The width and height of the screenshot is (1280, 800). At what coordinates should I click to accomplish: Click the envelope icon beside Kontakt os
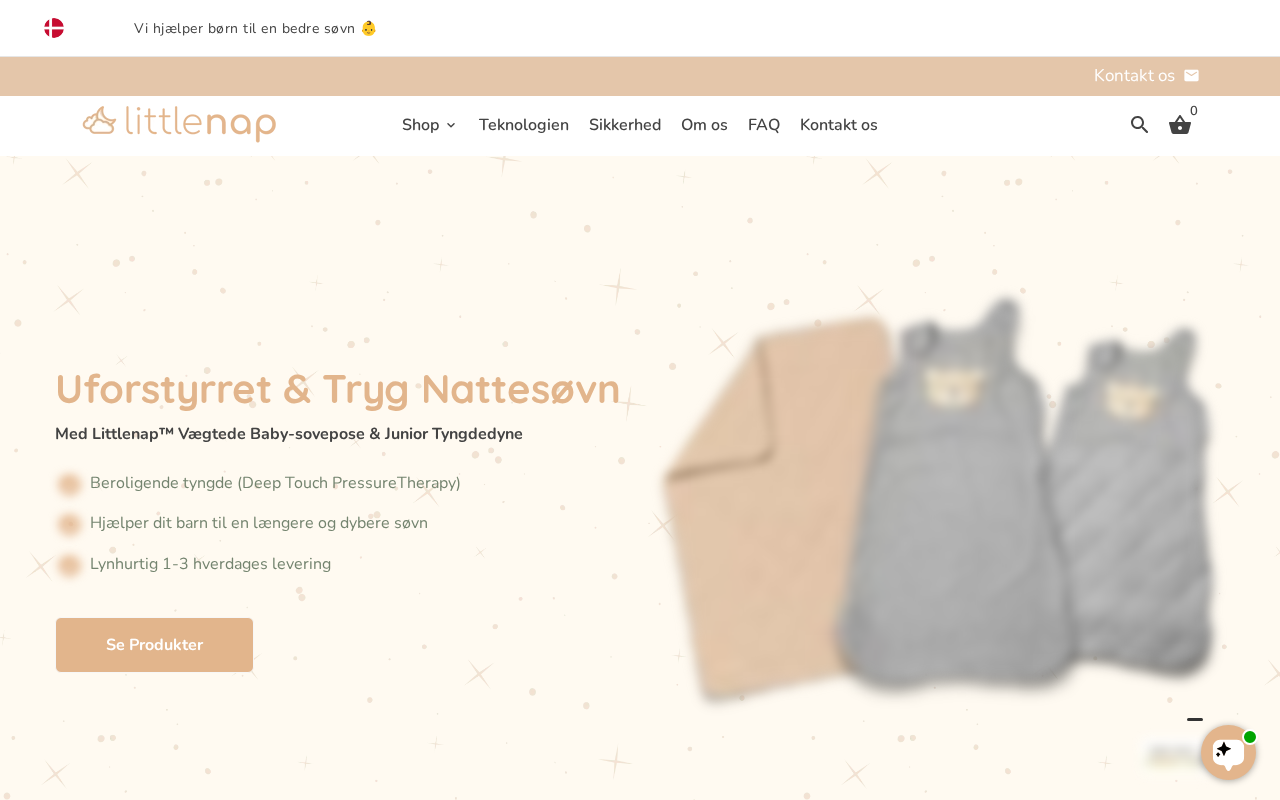pyautogui.click(x=1191, y=76)
